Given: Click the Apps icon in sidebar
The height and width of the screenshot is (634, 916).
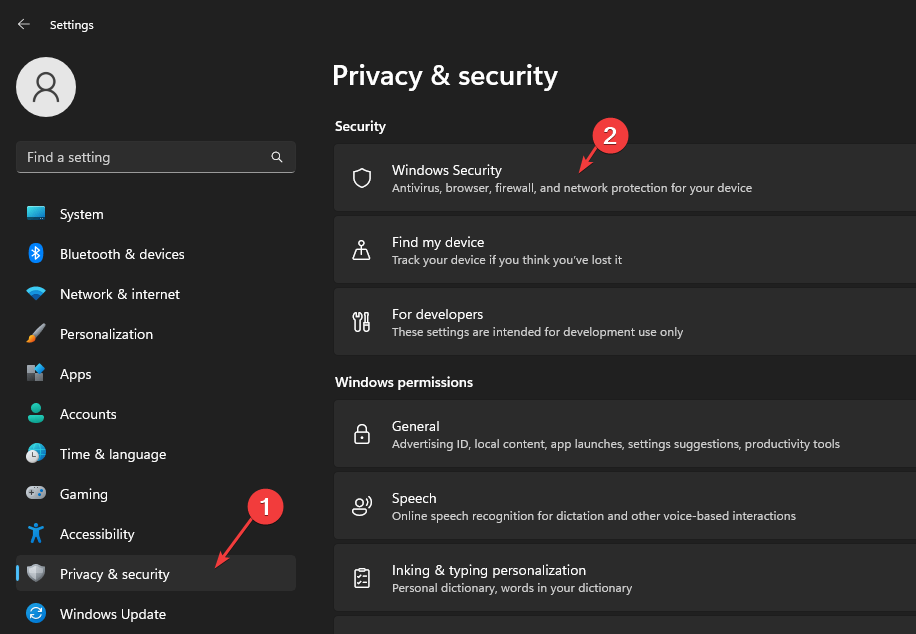Looking at the screenshot, I should 36,373.
